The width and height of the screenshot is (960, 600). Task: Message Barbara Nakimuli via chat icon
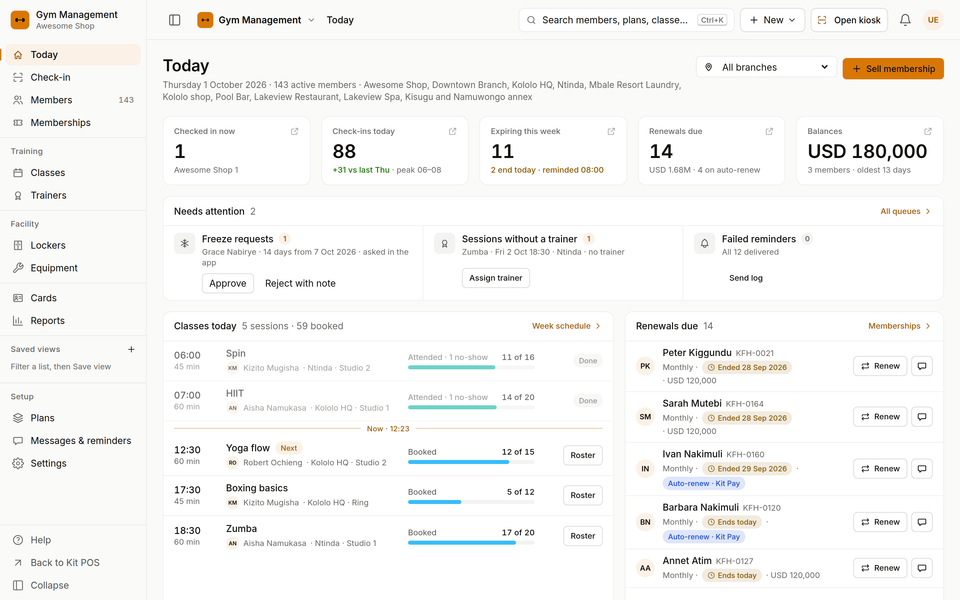(921, 522)
